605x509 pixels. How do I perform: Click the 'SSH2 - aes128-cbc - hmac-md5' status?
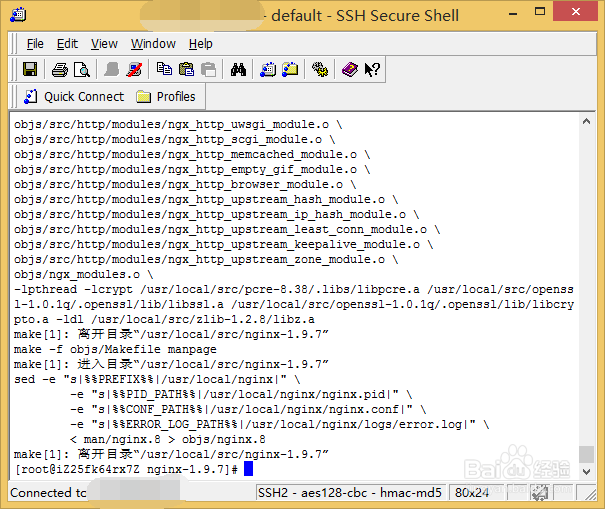coord(350,493)
